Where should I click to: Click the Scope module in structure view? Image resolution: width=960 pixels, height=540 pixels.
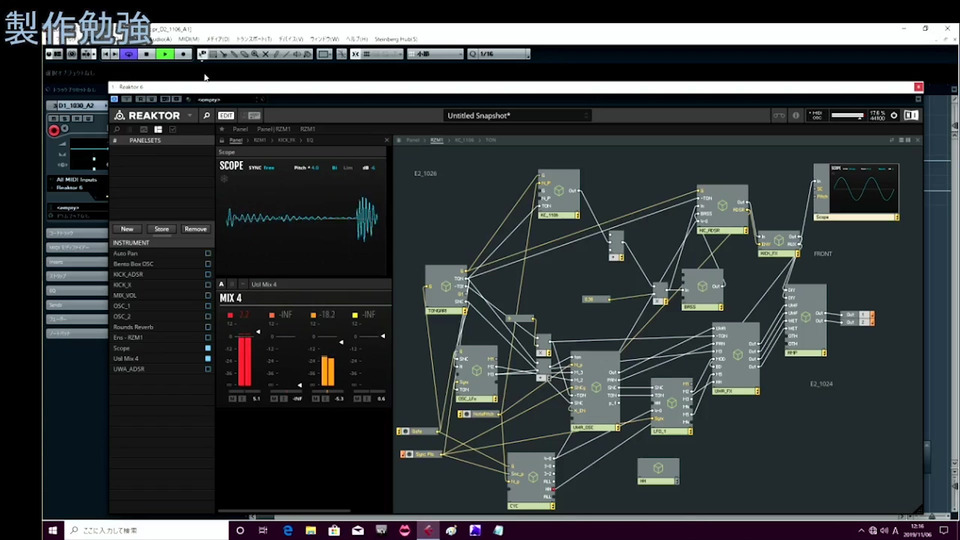[x=856, y=192]
